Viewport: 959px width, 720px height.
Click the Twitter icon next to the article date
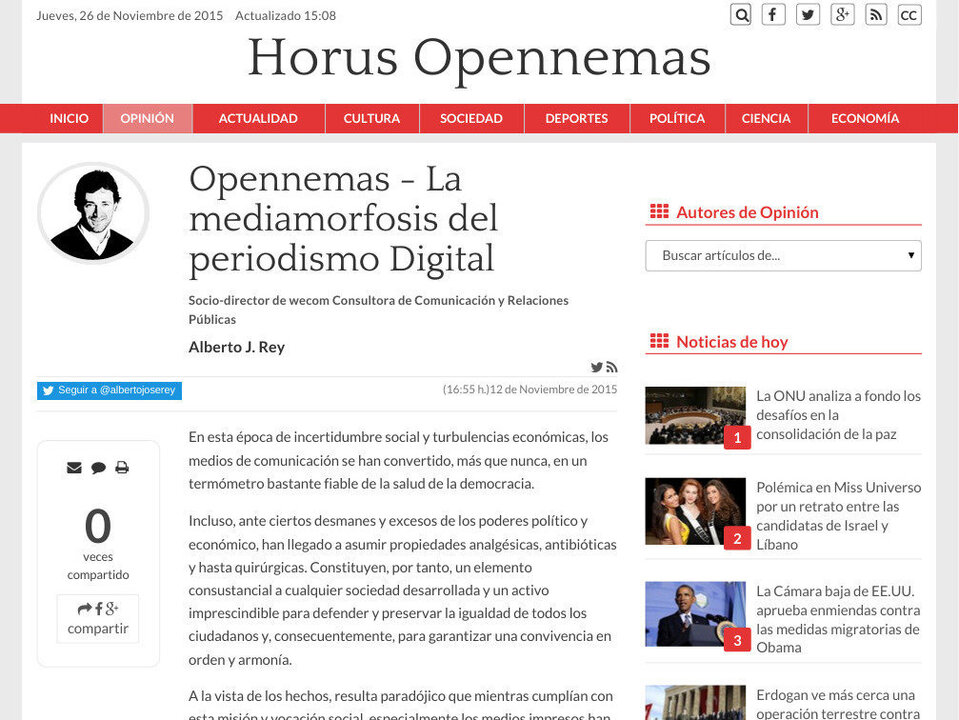[x=596, y=367]
